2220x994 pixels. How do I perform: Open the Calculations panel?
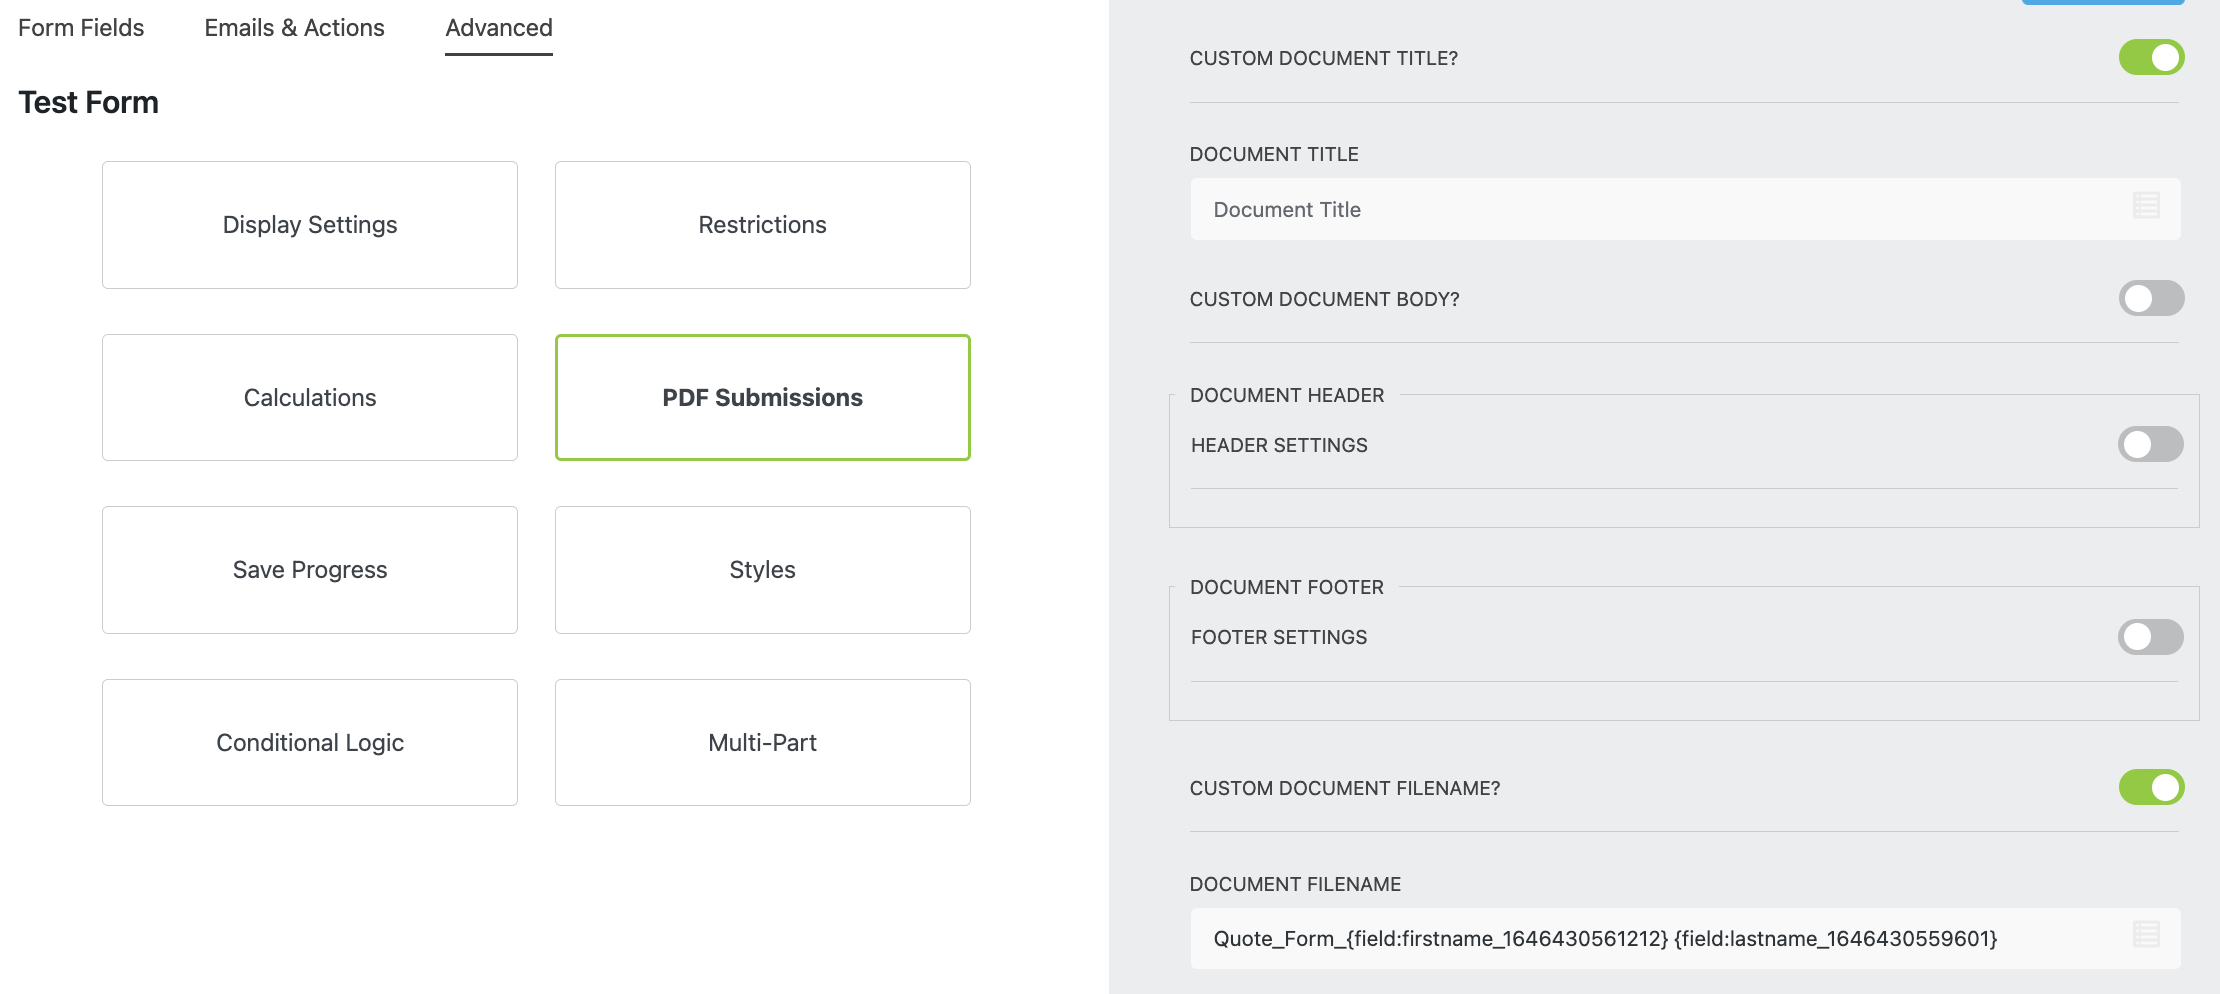click(310, 397)
